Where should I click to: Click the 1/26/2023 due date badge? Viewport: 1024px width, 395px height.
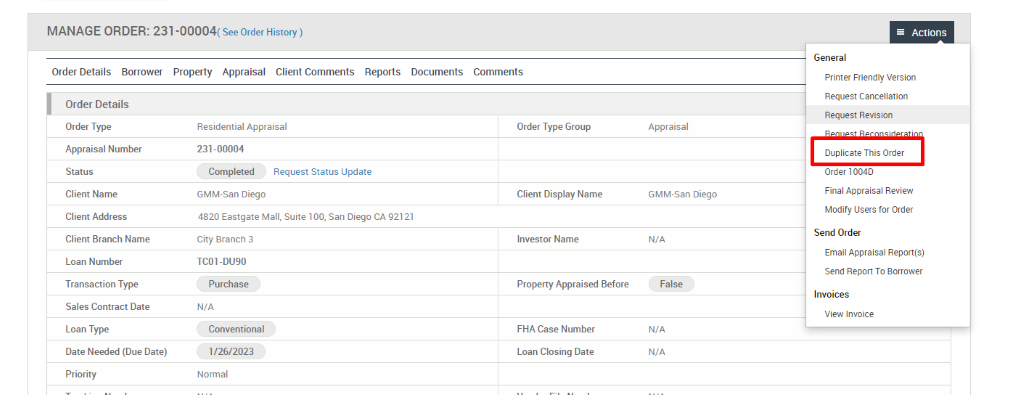231,351
